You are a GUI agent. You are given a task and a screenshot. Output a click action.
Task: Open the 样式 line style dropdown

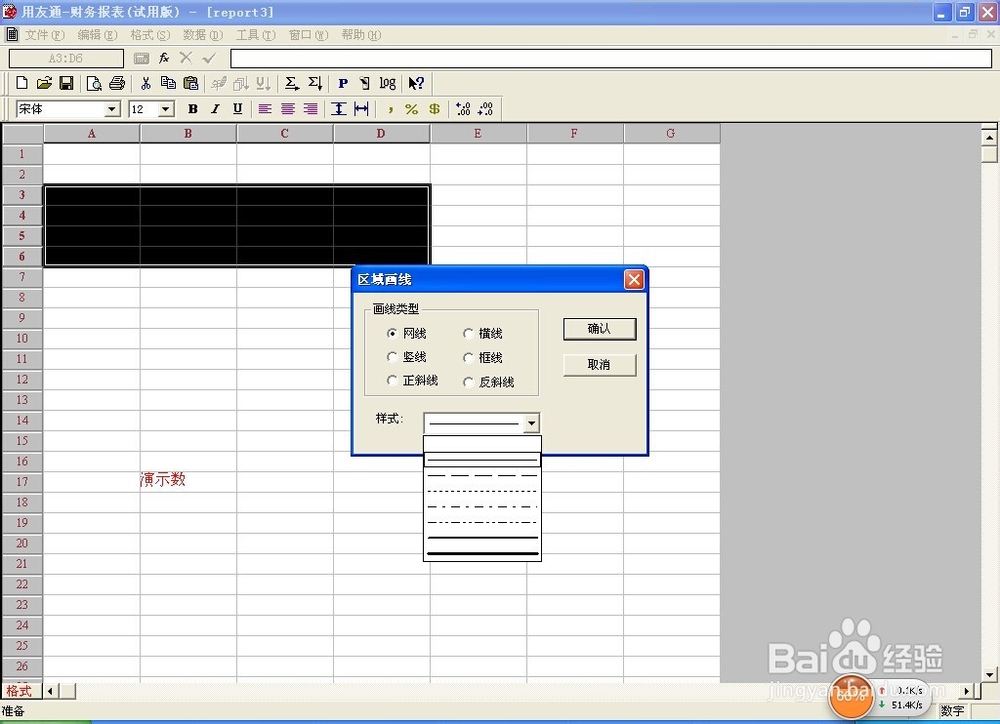(531, 421)
